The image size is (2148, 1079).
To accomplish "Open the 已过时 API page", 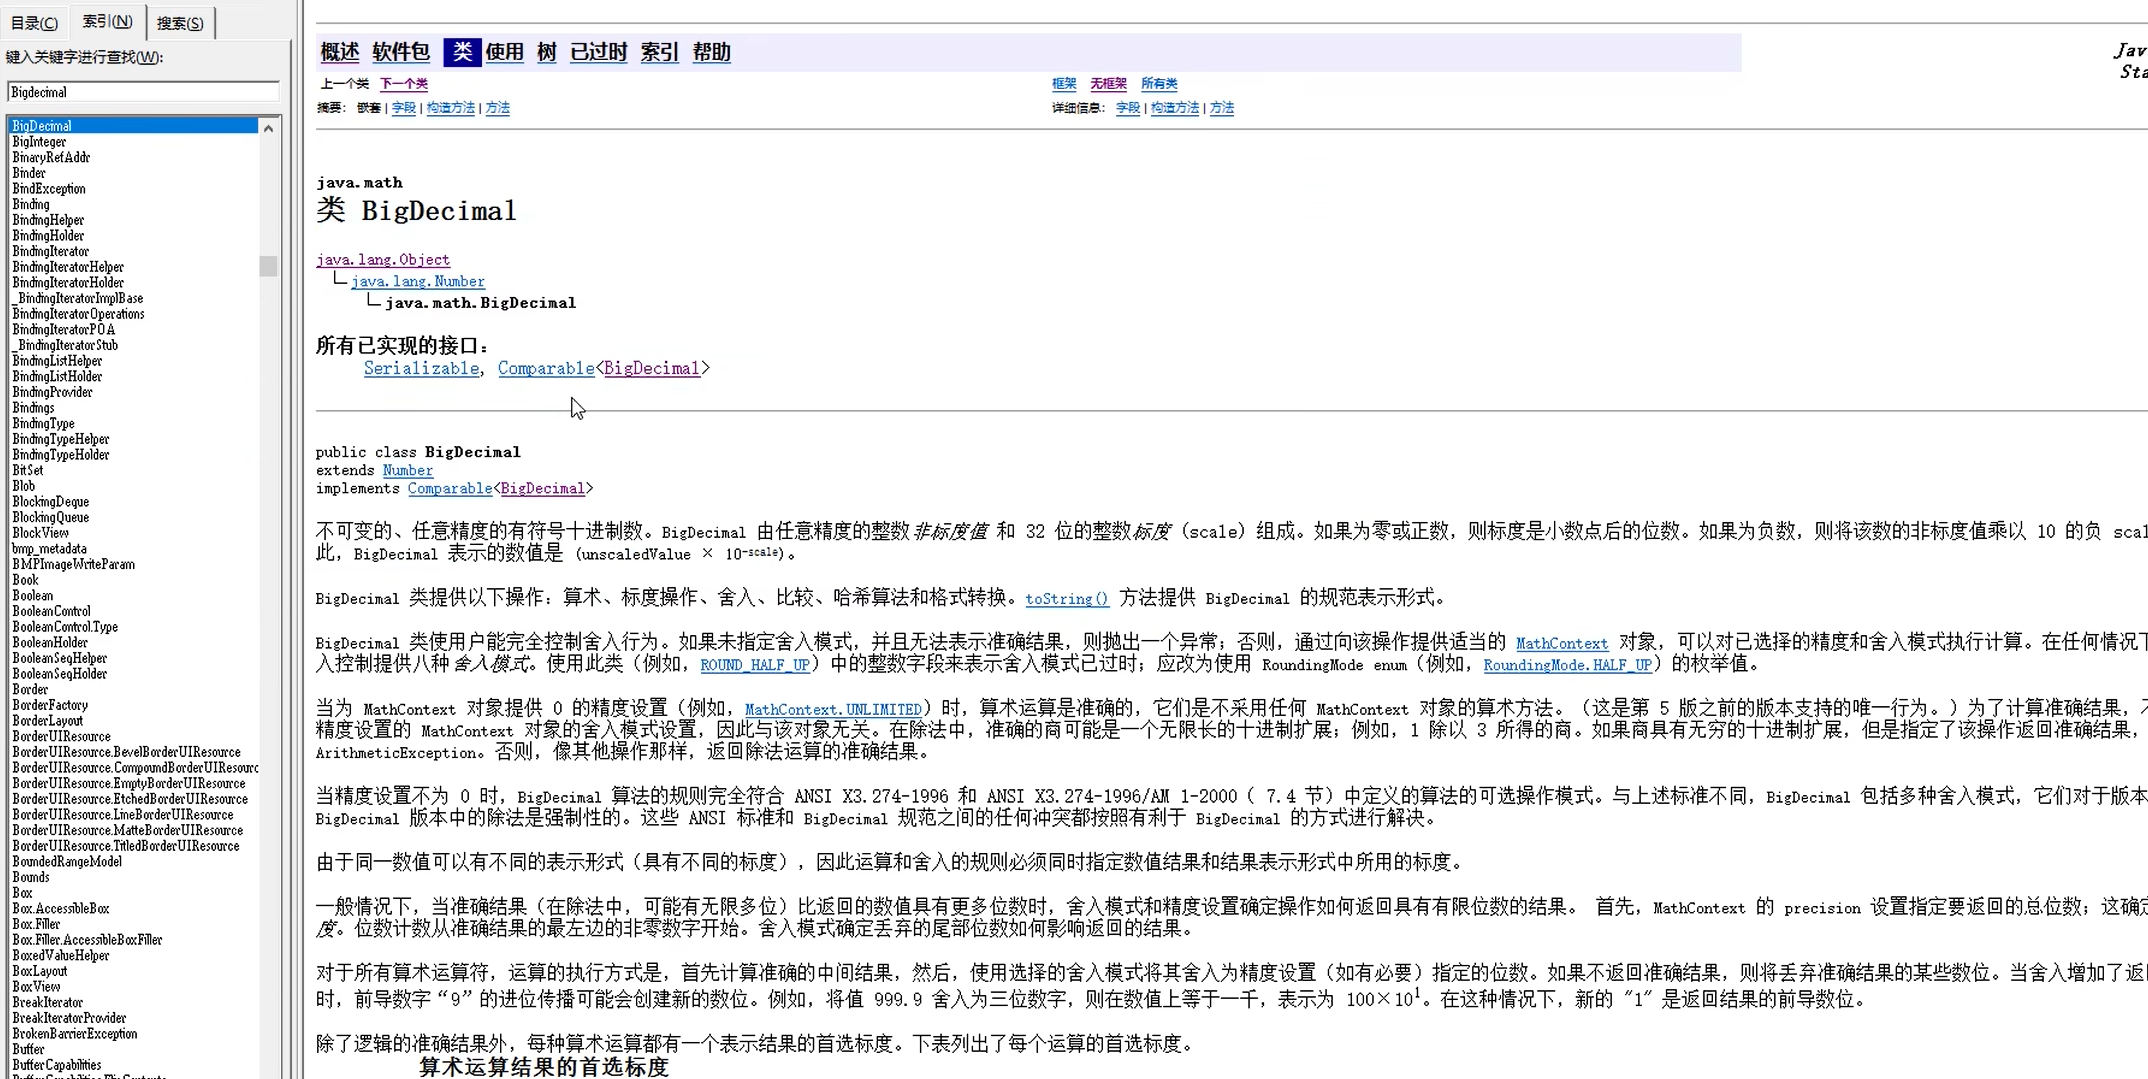I will point(597,52).
